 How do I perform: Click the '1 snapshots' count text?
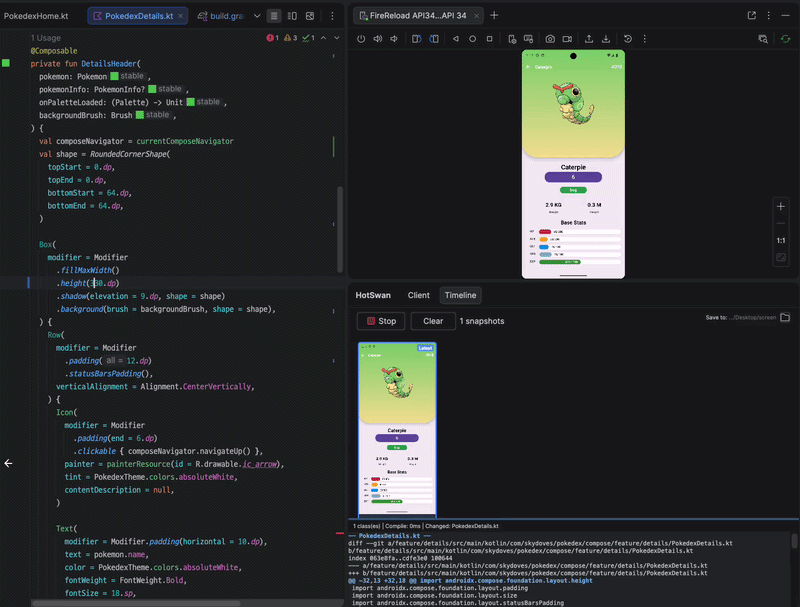[x=482, y=321]
